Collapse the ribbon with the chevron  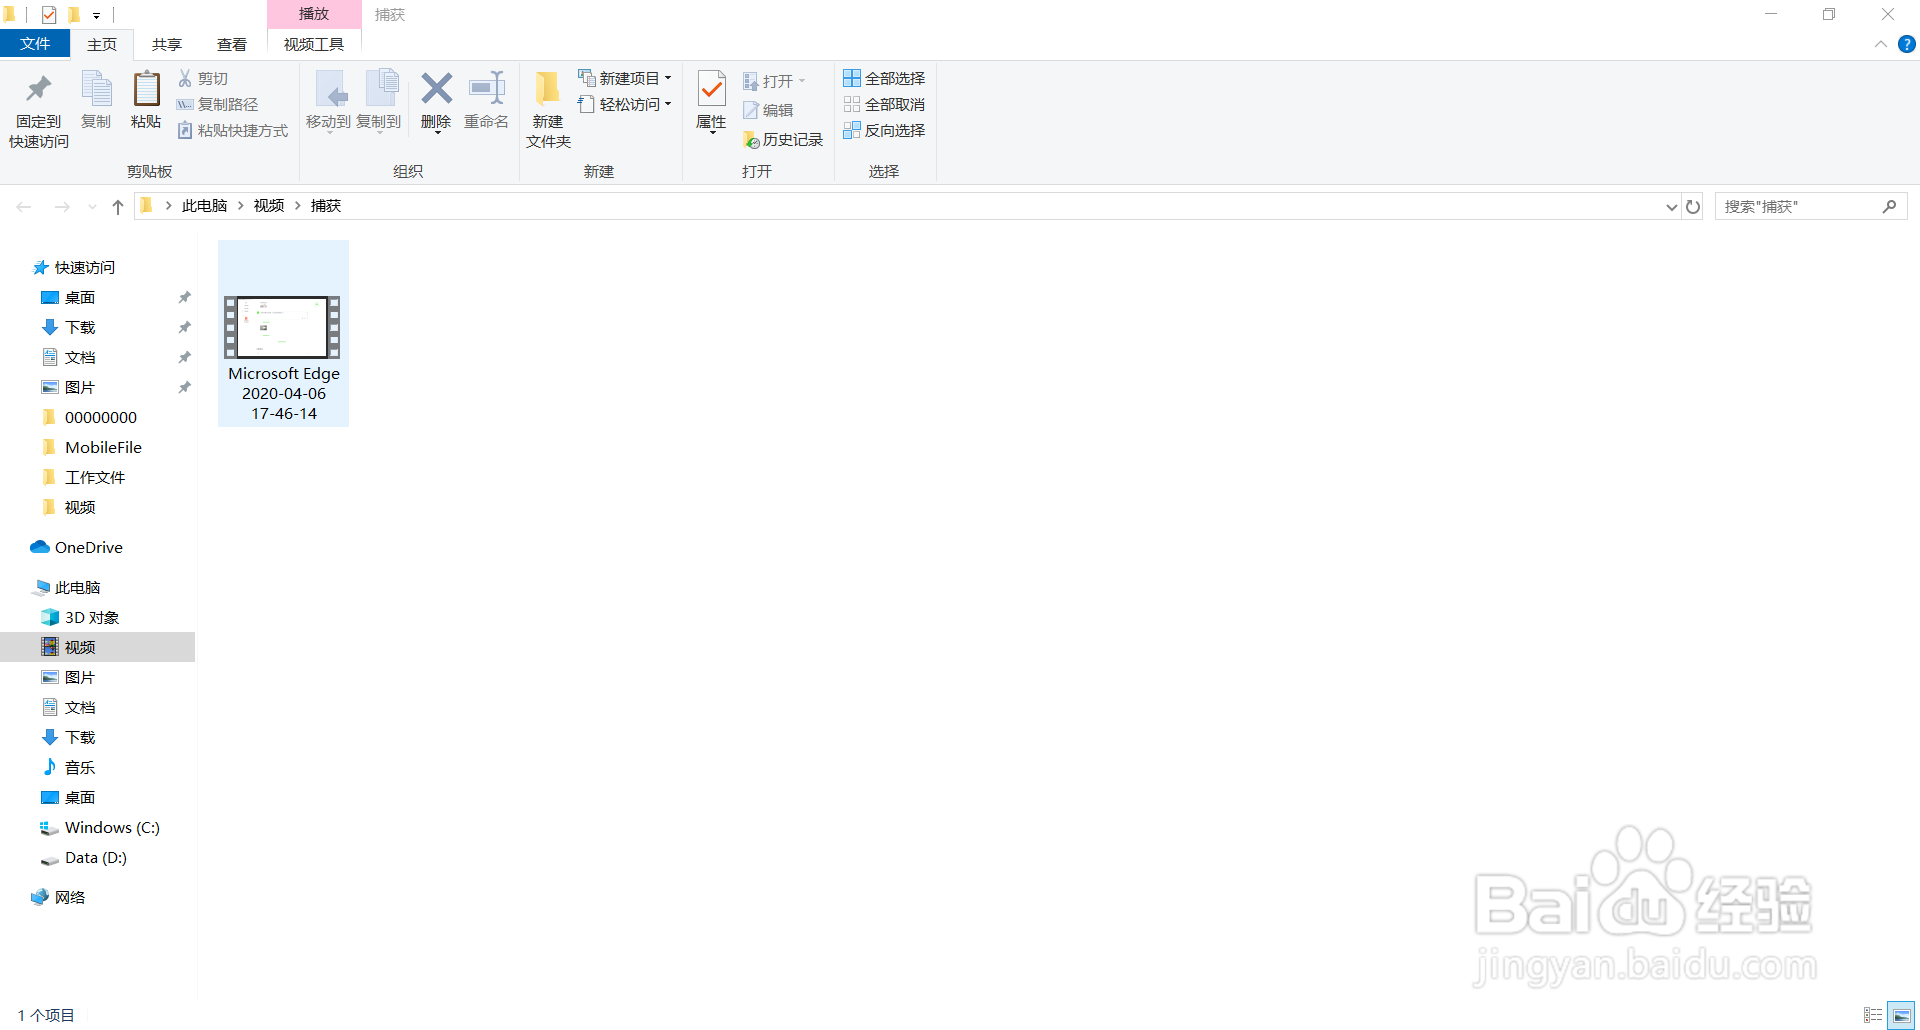pyautogui.click(x=1881, y=44)
